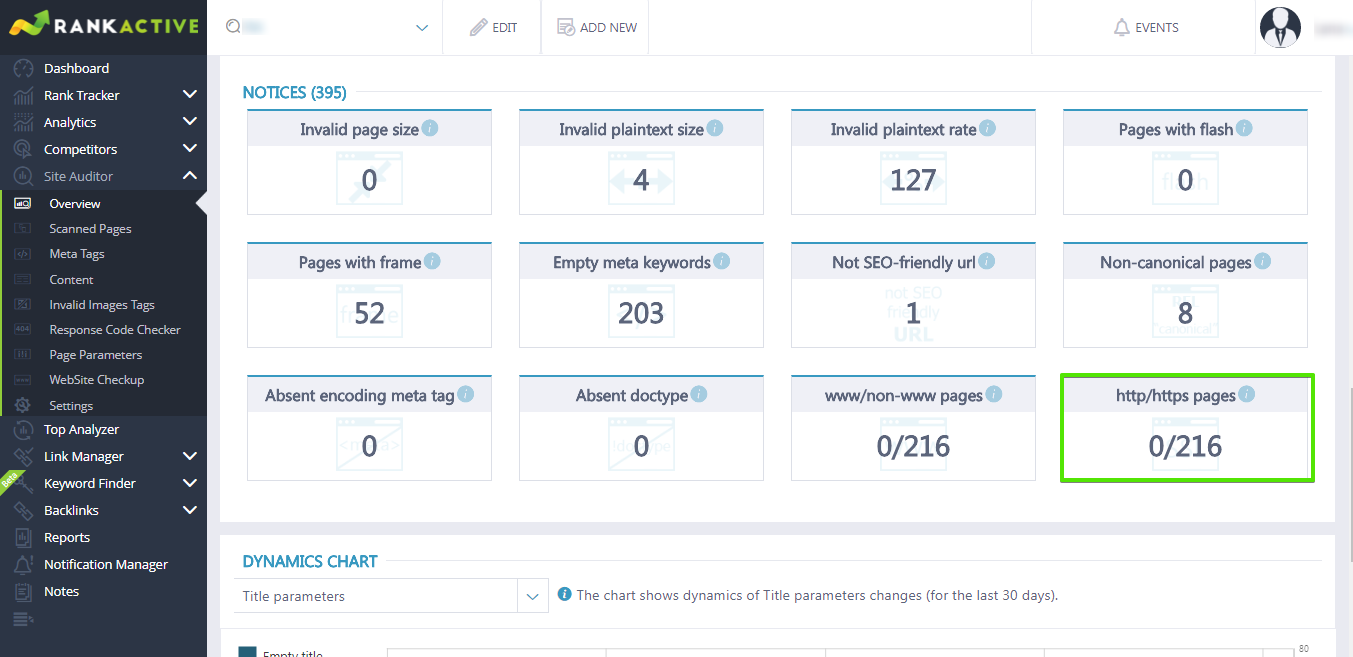Open the Empty meta keywords card showing 203
Viewport: 1353px width, 657px height.
click(641, 294)
